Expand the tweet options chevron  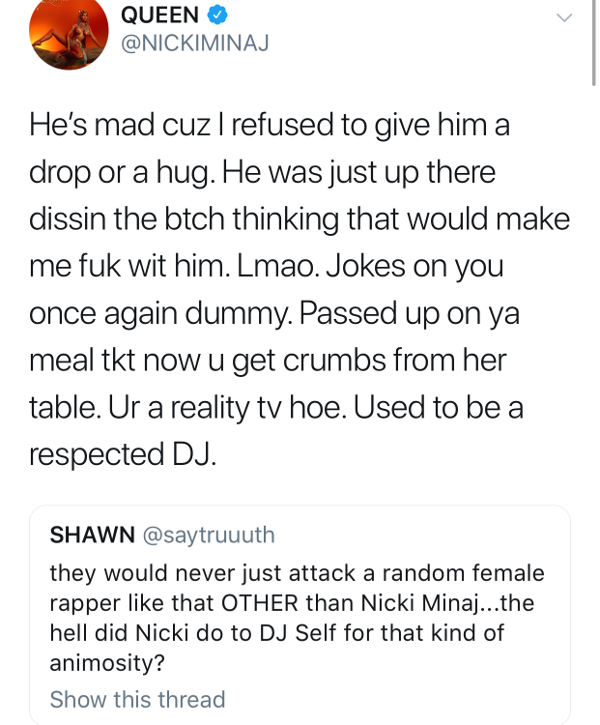(564, 18)
